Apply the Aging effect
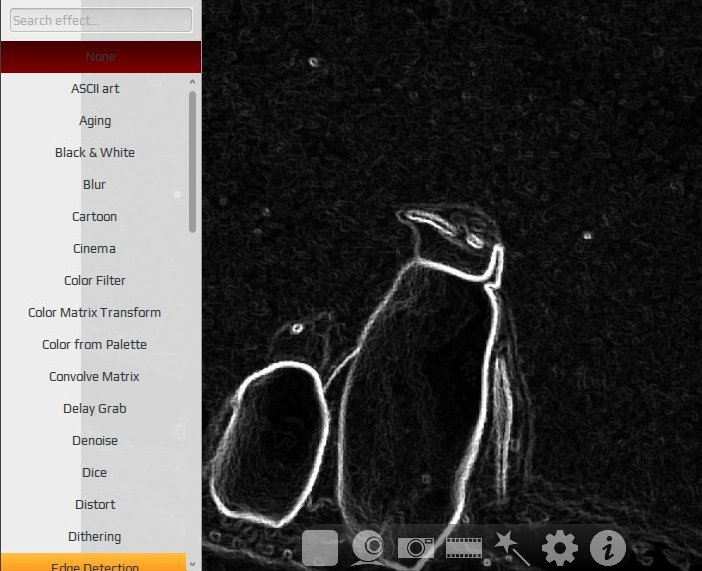The image size is (702, 571). click(x=95, y=121)
